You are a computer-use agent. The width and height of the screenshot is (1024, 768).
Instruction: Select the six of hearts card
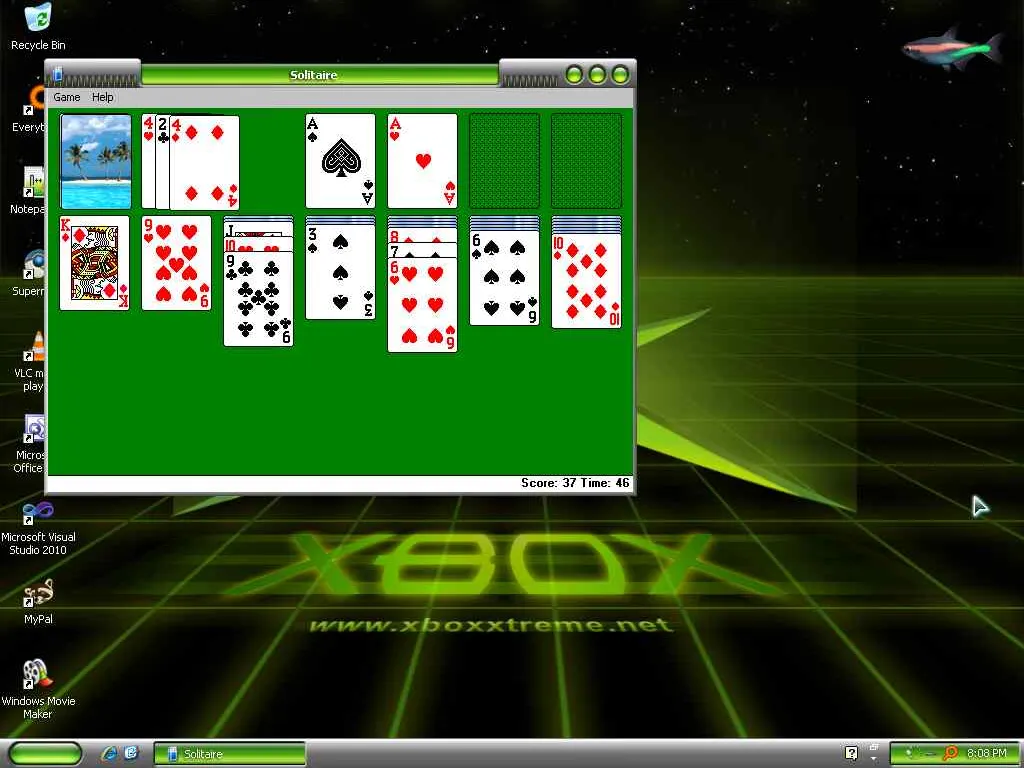click(423, 305)
